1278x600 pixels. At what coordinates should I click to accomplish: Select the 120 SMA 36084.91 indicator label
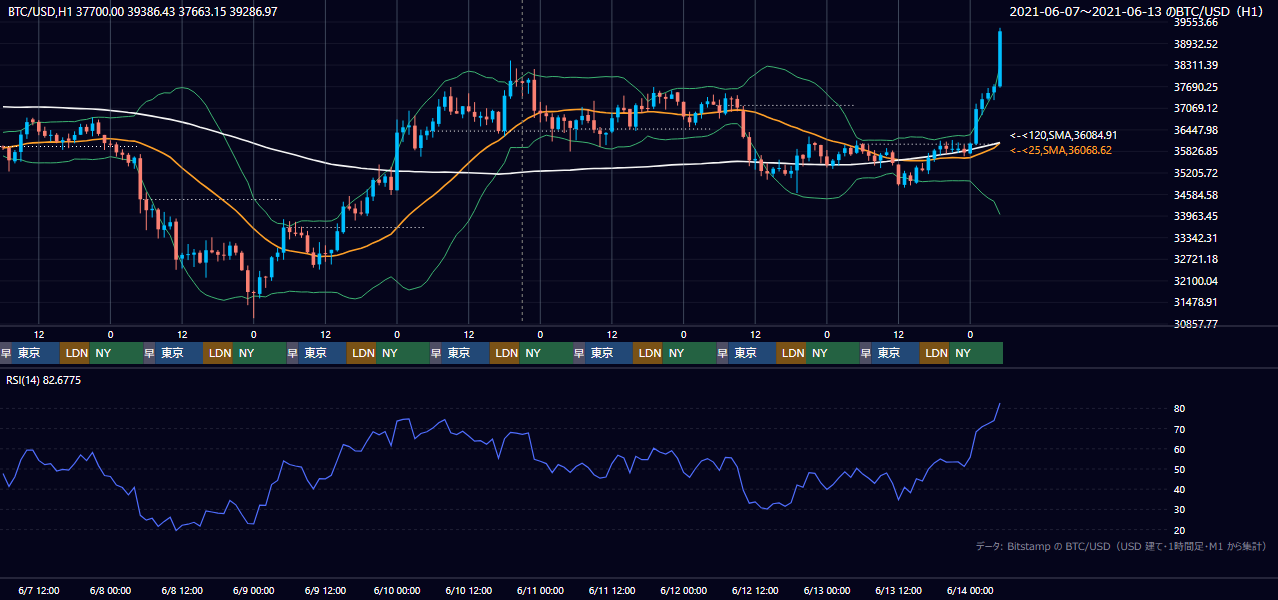[1063, 135]
